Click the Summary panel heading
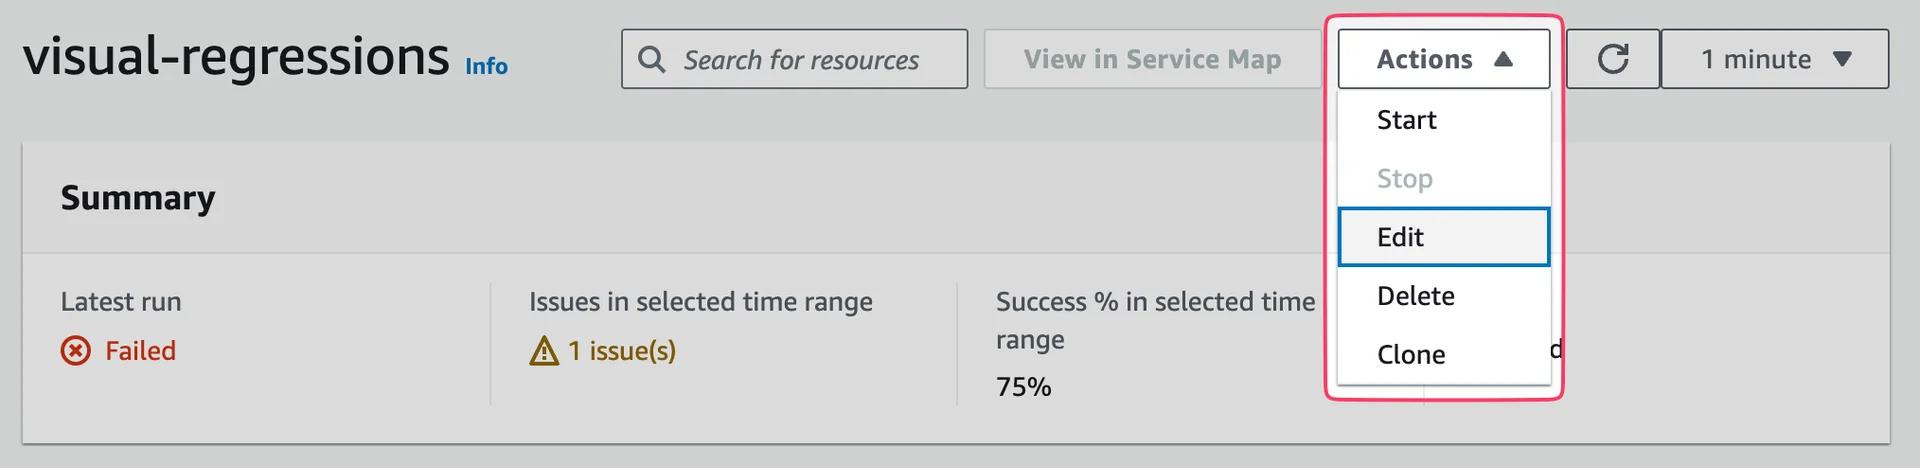 point(138,198)
